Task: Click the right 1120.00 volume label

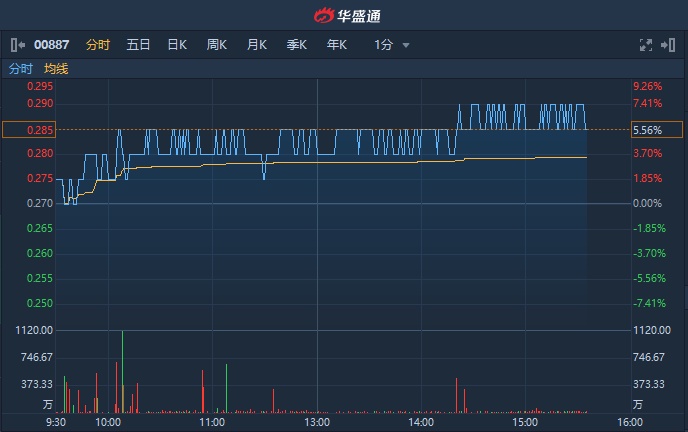Action: point(652,330)
